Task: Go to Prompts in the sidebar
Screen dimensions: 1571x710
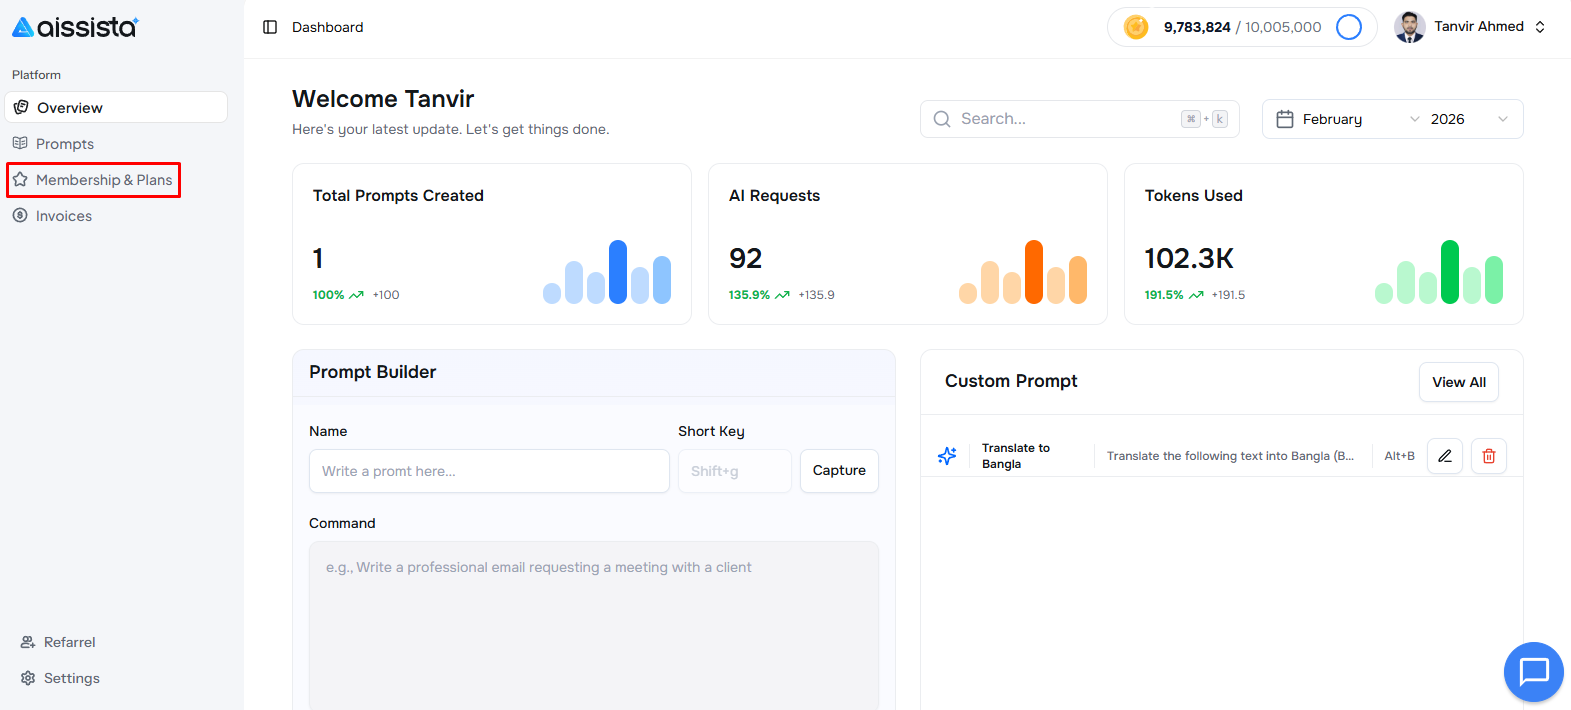Action: coord(65,144)
